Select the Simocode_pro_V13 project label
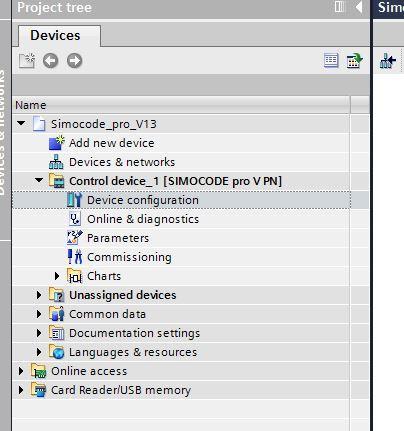This screenshot has height=431, width=404. [x=104, y=124]
